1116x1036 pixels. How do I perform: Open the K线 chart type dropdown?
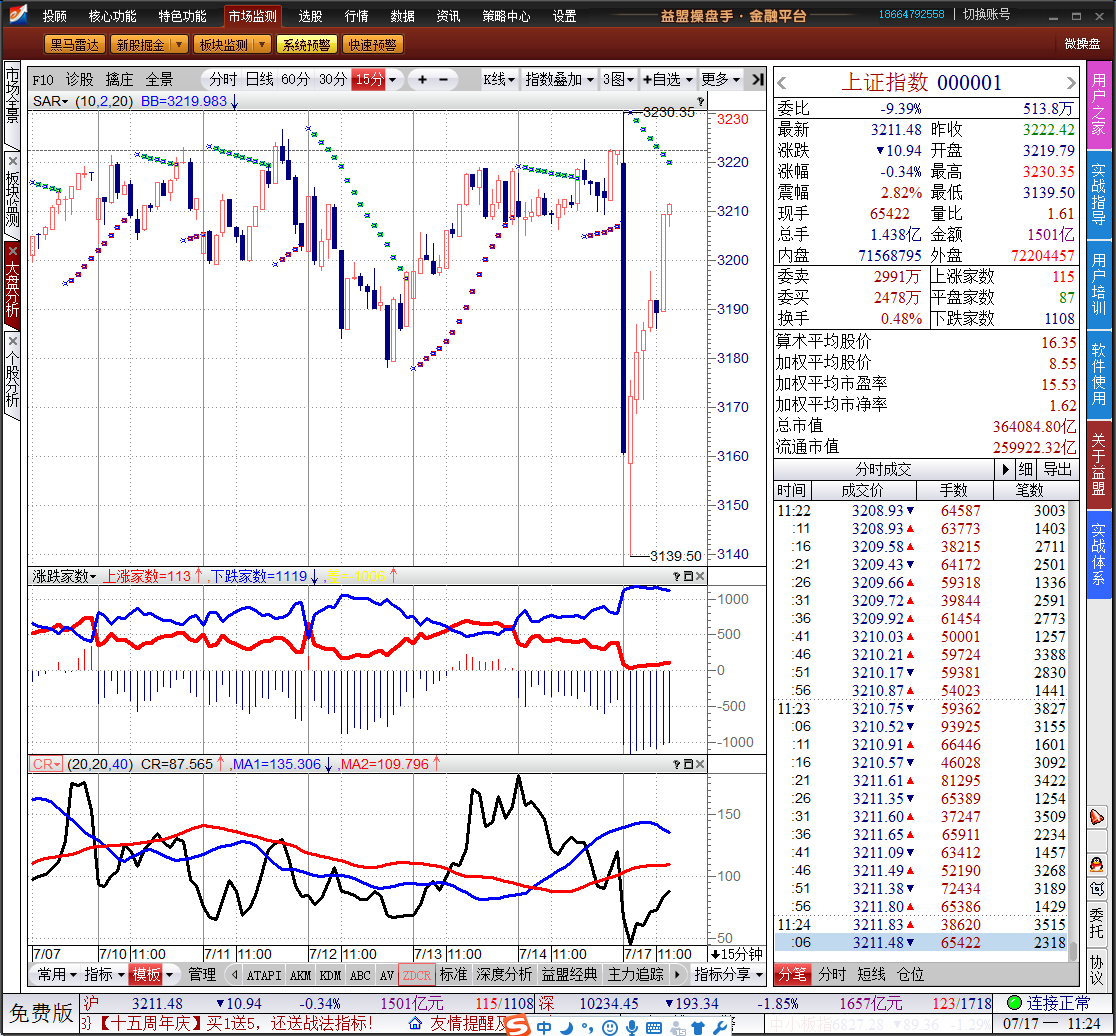(x=499, y=80)
